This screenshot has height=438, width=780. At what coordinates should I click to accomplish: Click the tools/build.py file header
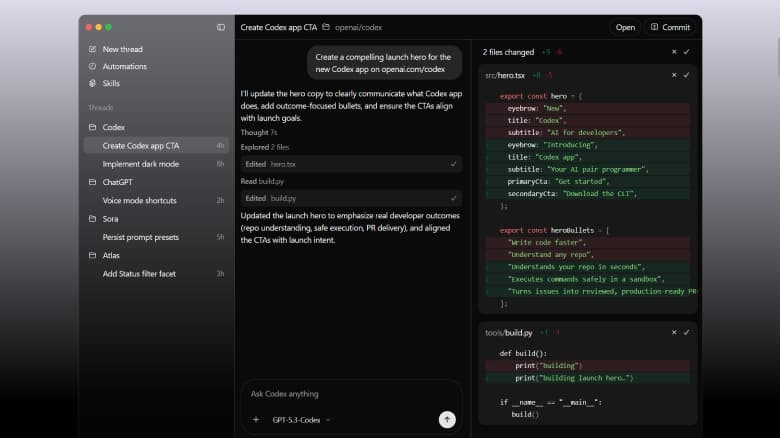coord(509,332)
